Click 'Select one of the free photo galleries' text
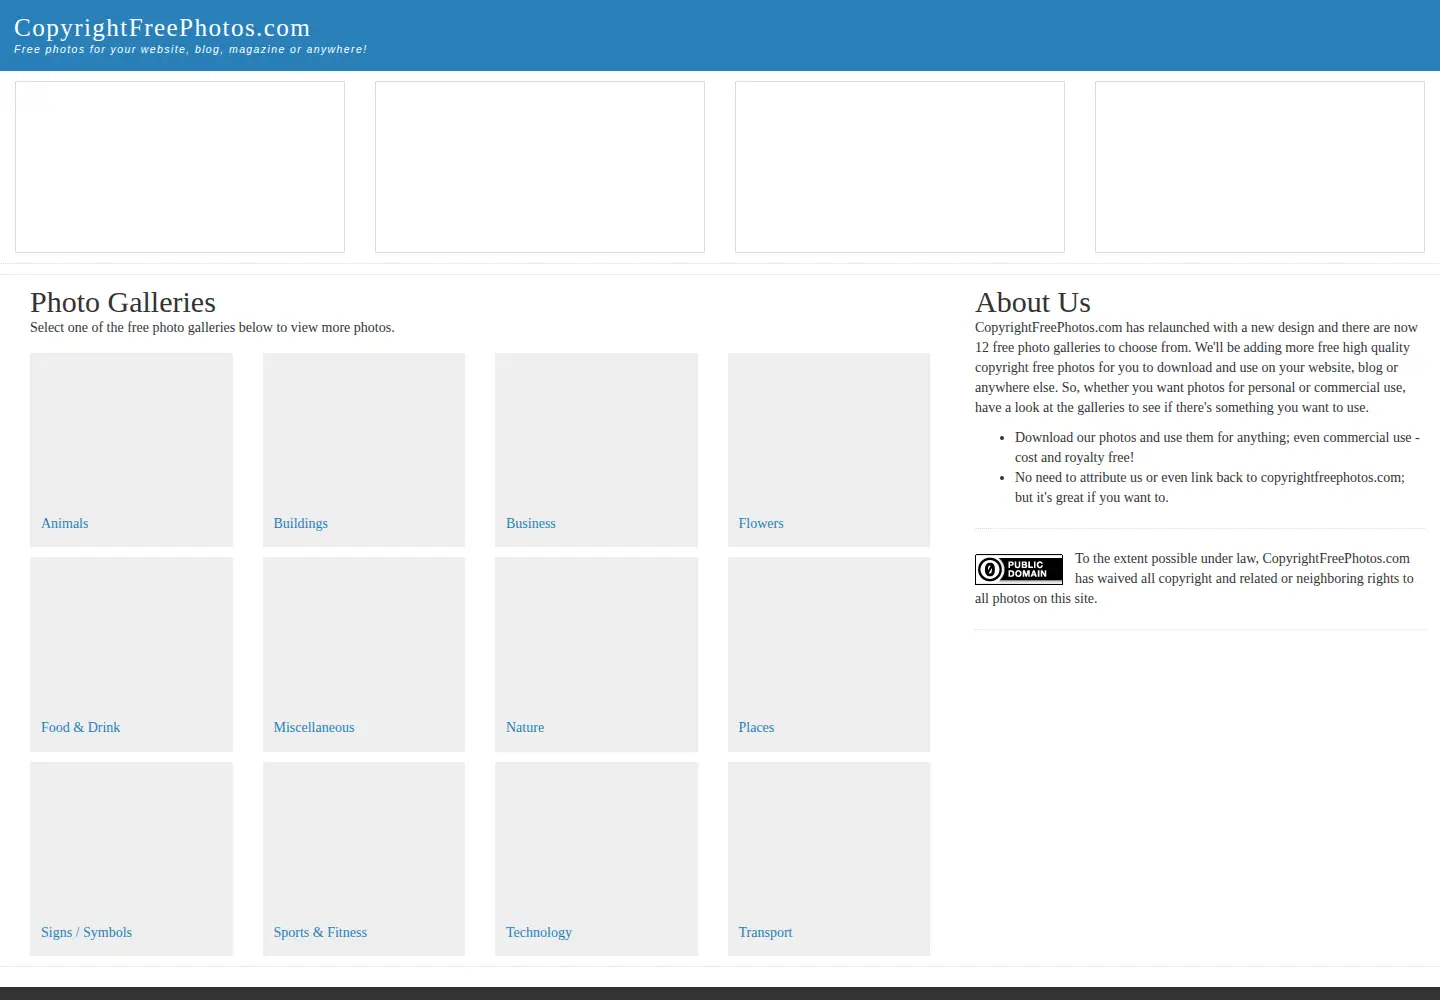This screenshot has height=1000, width=1440. point(212,327)
